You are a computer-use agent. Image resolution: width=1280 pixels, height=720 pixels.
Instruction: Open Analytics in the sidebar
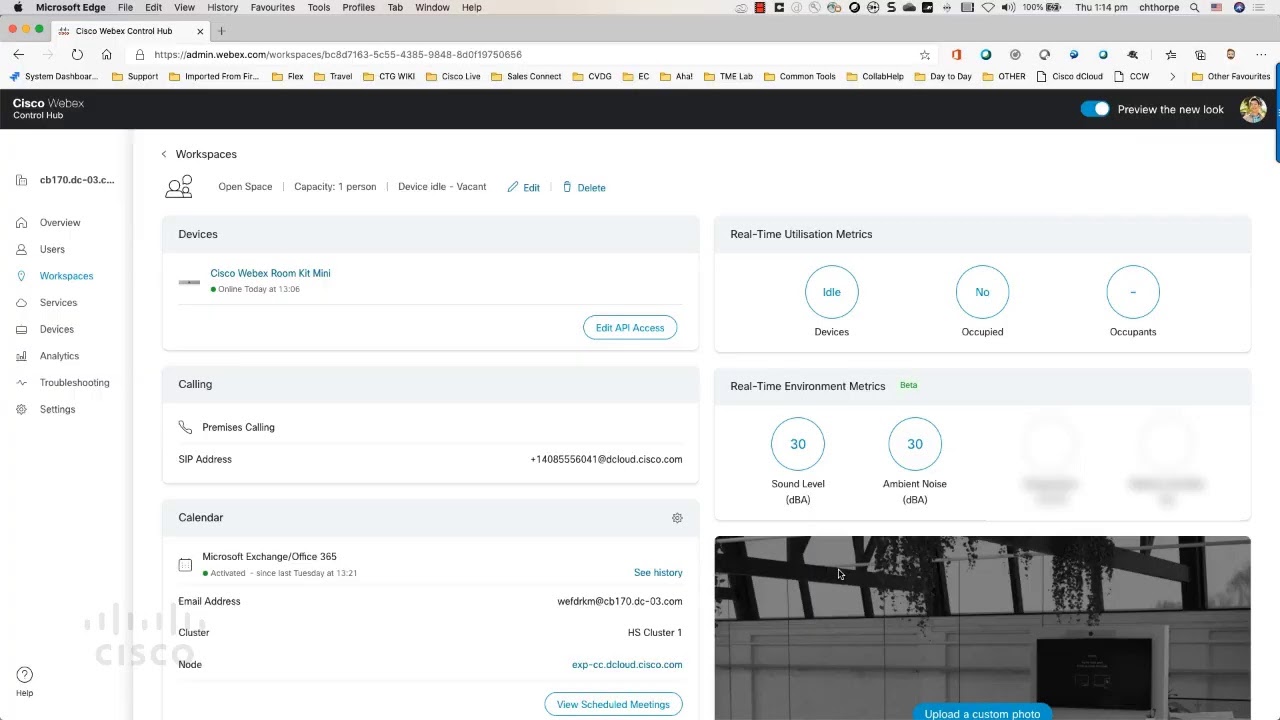point(59,356)
